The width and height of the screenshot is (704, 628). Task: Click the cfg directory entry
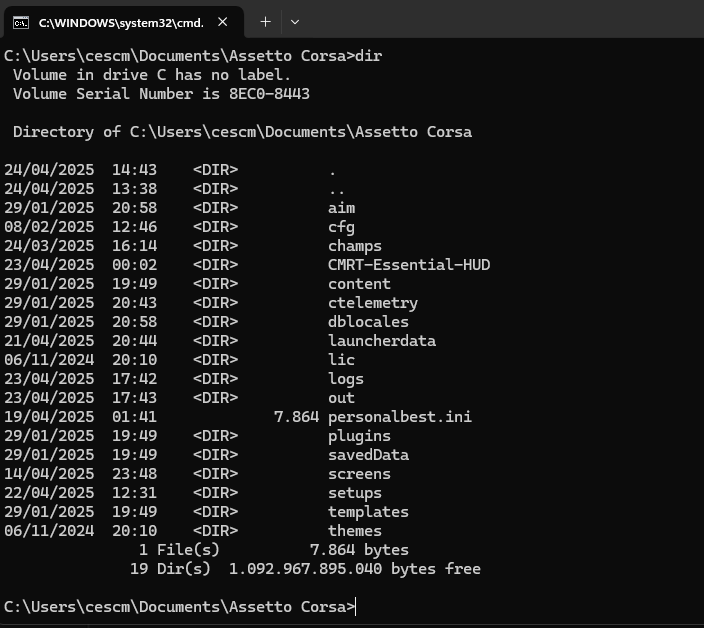(x=341, y=227)
